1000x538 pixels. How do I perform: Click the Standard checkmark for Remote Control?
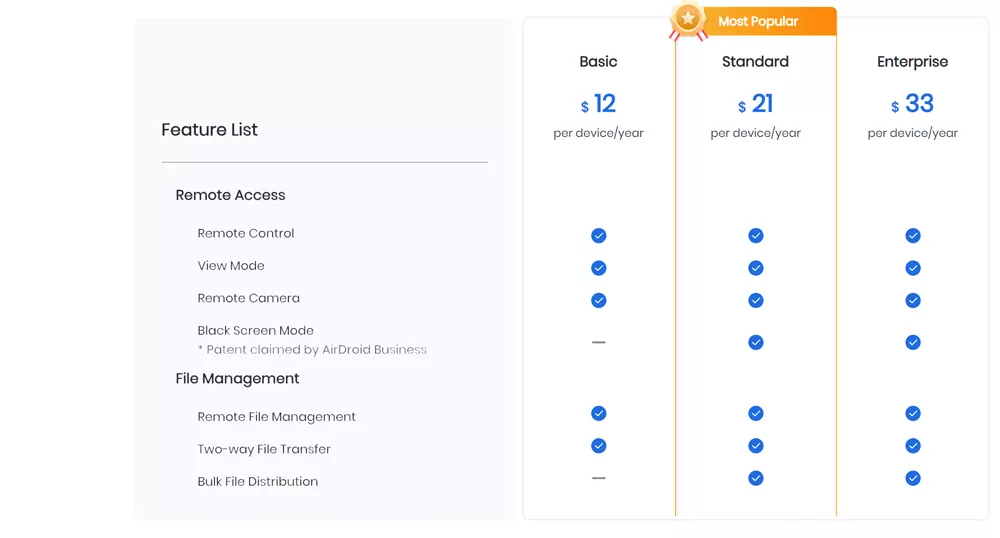pyautogui.click(x=756, y=236)
